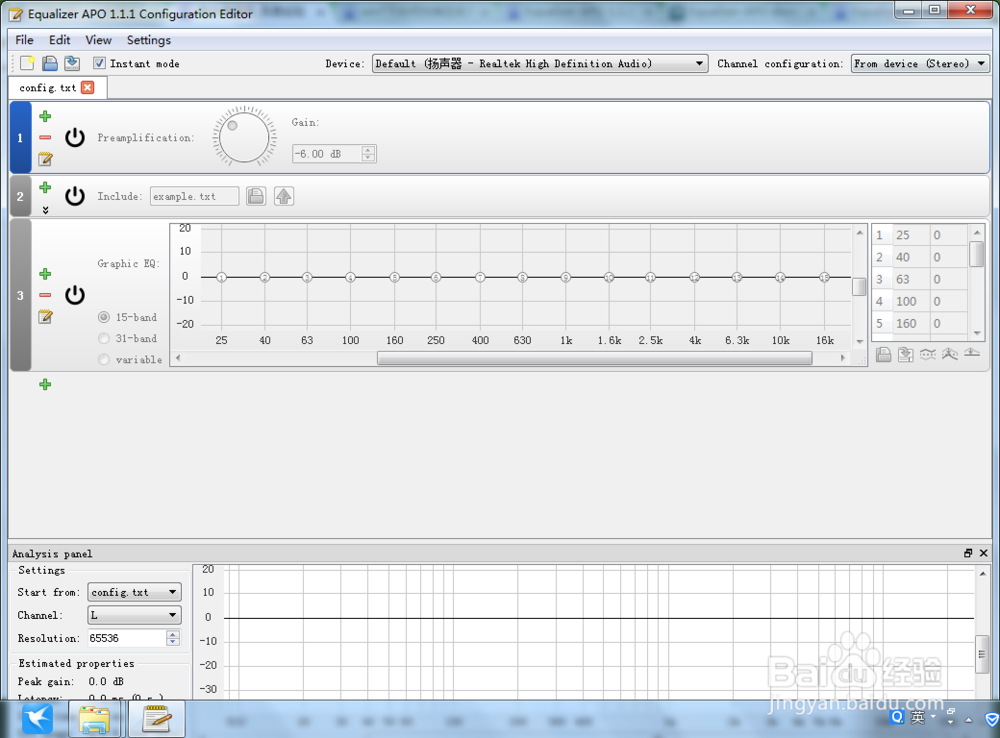Invert the Graphic EQ response
The height and width of the screenshot is (738, 1000).
point(928,354)
